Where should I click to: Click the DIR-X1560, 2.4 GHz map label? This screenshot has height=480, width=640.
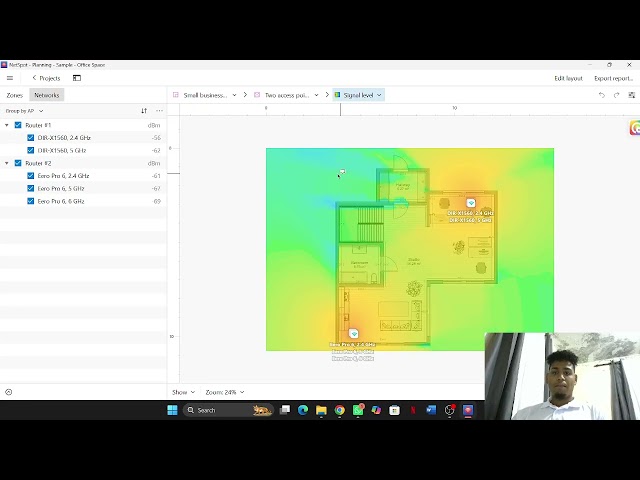pyautogui.click(x=470, y=213)
